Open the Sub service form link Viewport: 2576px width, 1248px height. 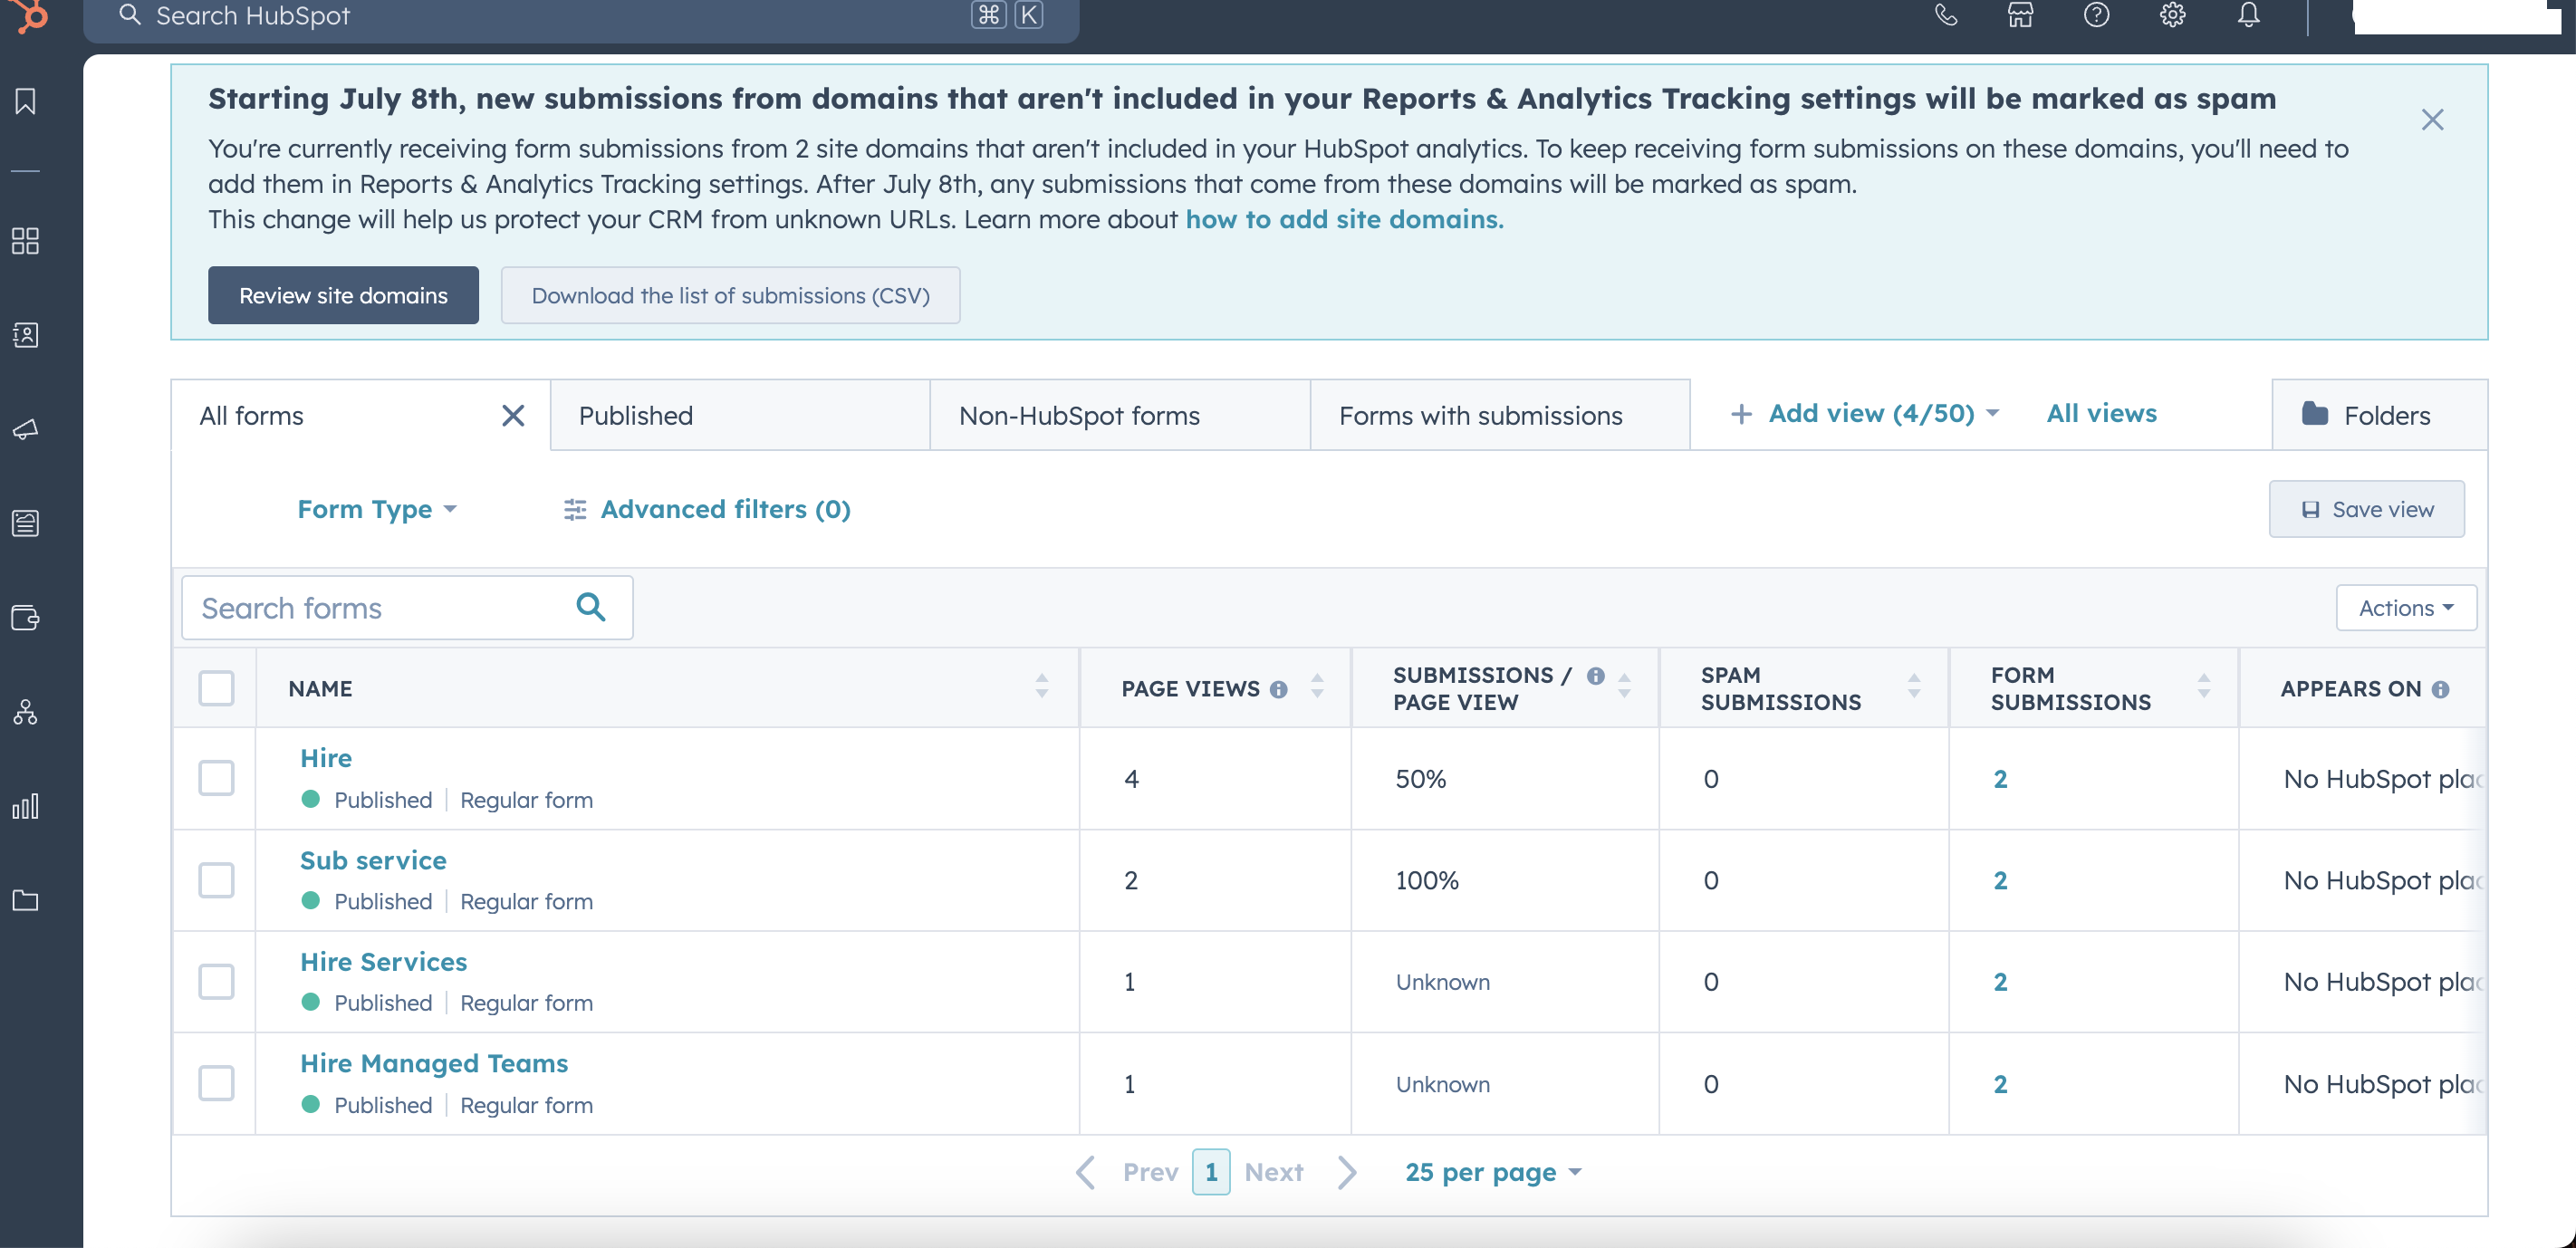pos(373,860)
